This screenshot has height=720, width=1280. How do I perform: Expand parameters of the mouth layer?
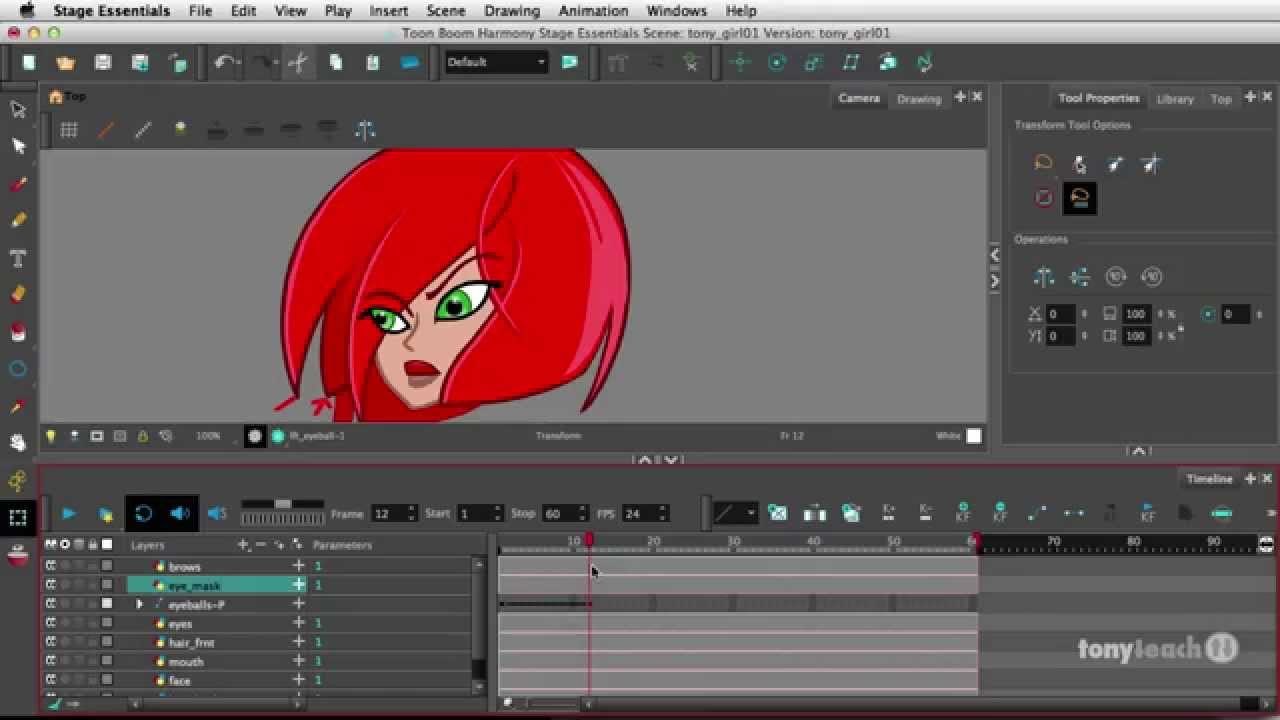click(x=298, y=661)
